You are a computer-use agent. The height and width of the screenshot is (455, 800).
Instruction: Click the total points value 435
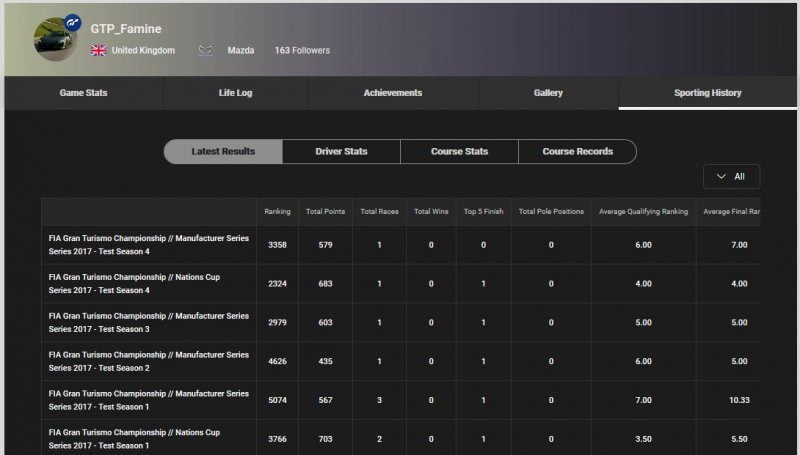coord(326,361)
